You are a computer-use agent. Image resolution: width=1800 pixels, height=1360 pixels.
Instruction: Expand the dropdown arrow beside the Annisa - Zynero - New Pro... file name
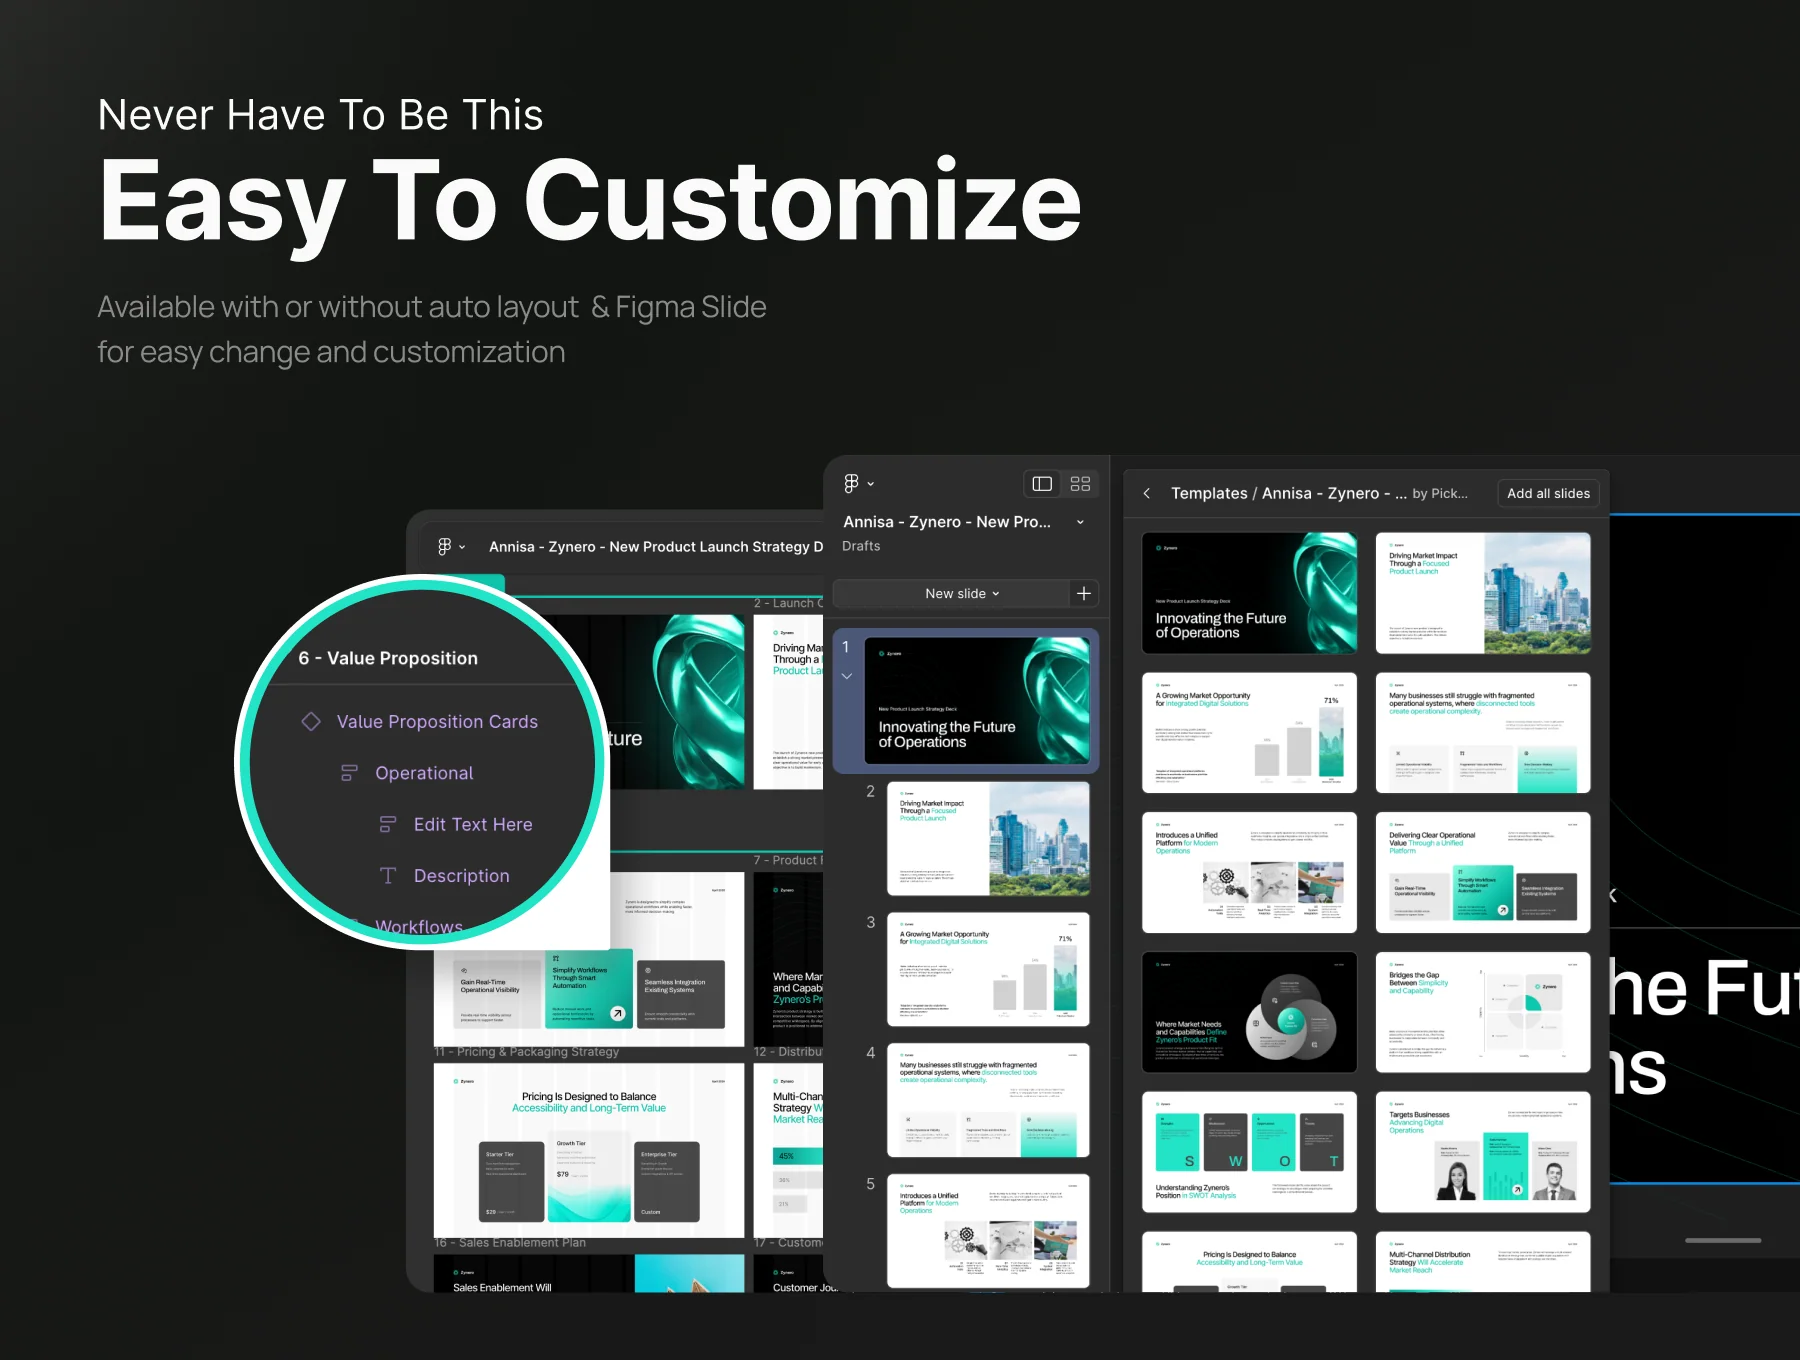coord(1080,522)
